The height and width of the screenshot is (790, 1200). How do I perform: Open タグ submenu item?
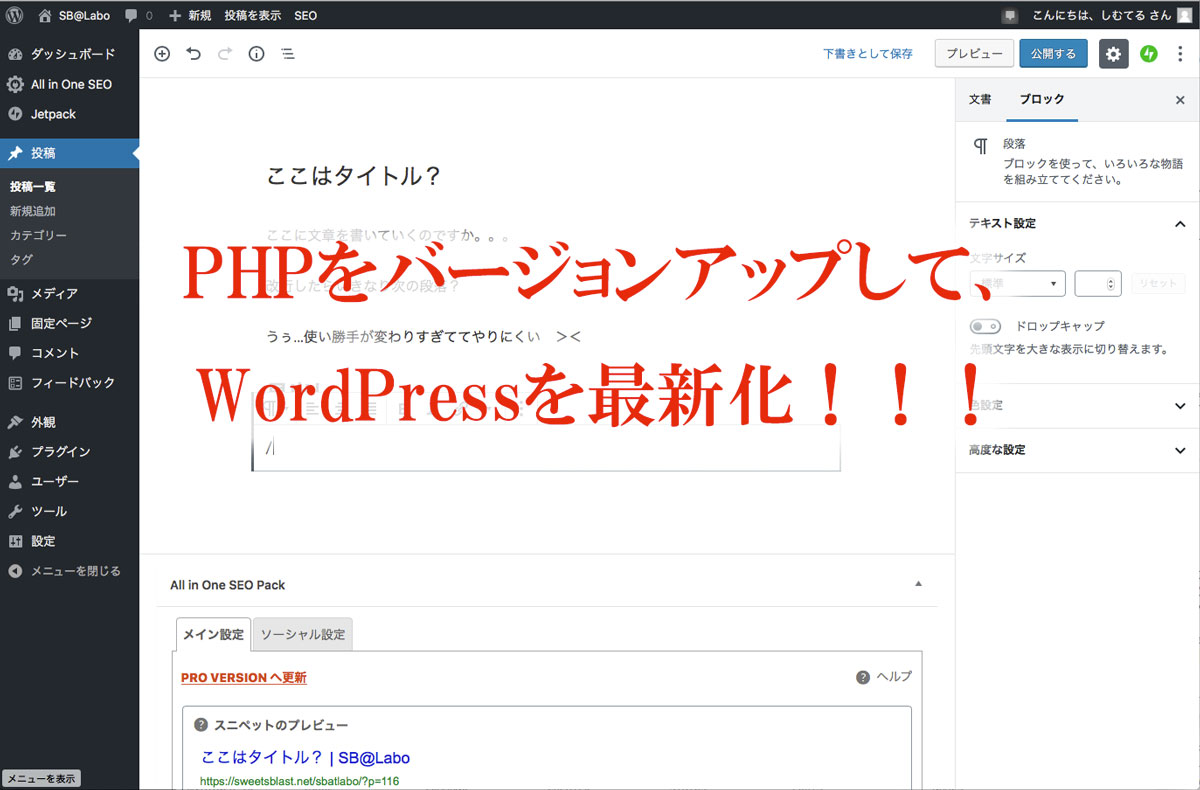[21, 259]
